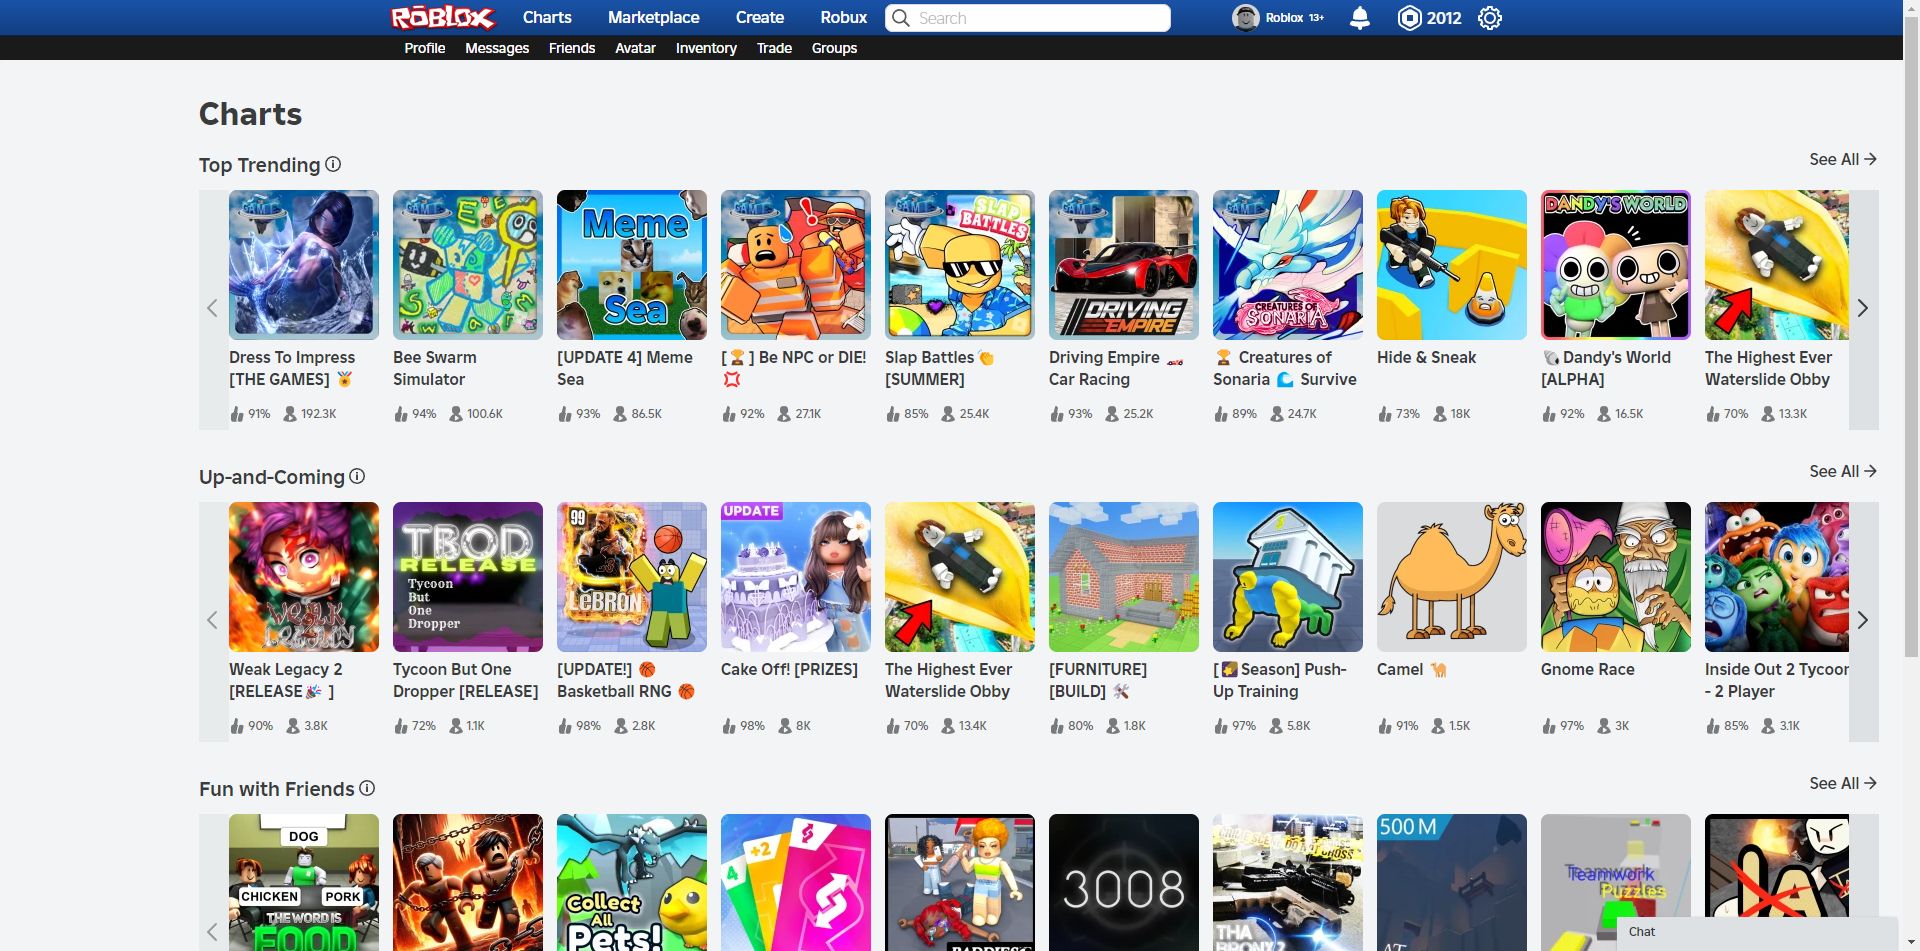Open the settings gear icon
The image size is (1920, 951).
tap(1490, 18)
